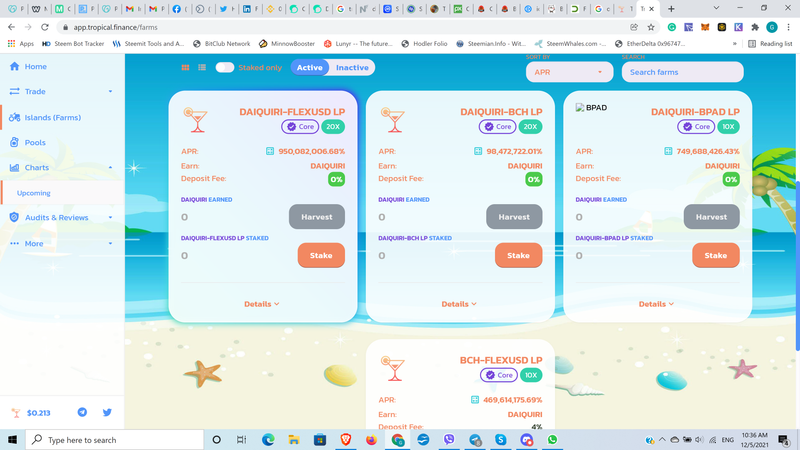Toggle the Staked only switch

(224, 67)
